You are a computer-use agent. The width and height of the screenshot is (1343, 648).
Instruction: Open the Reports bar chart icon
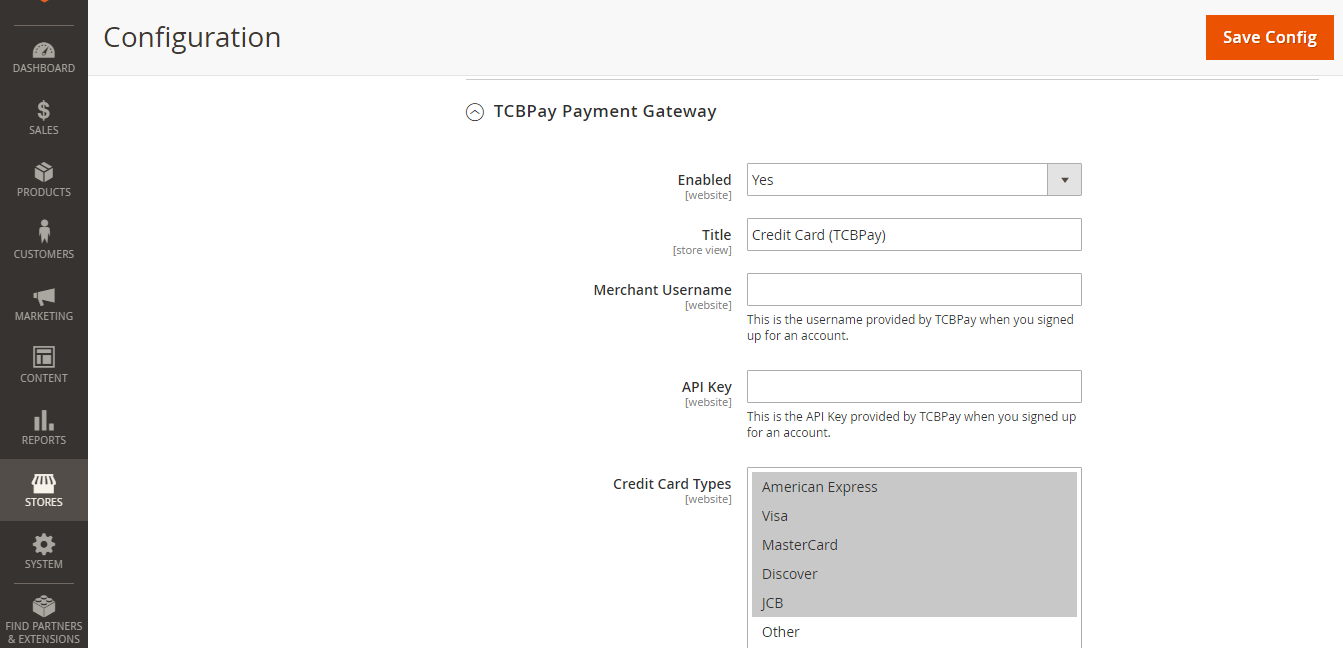[x=44, y=420]
